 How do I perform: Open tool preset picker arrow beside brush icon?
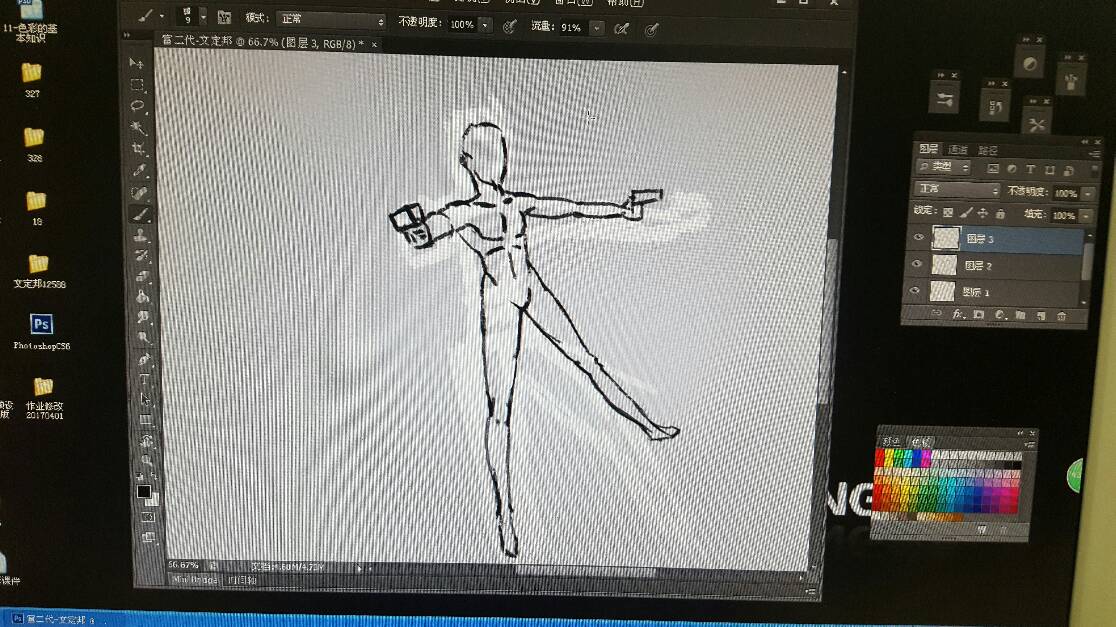[x=162, y=16]
